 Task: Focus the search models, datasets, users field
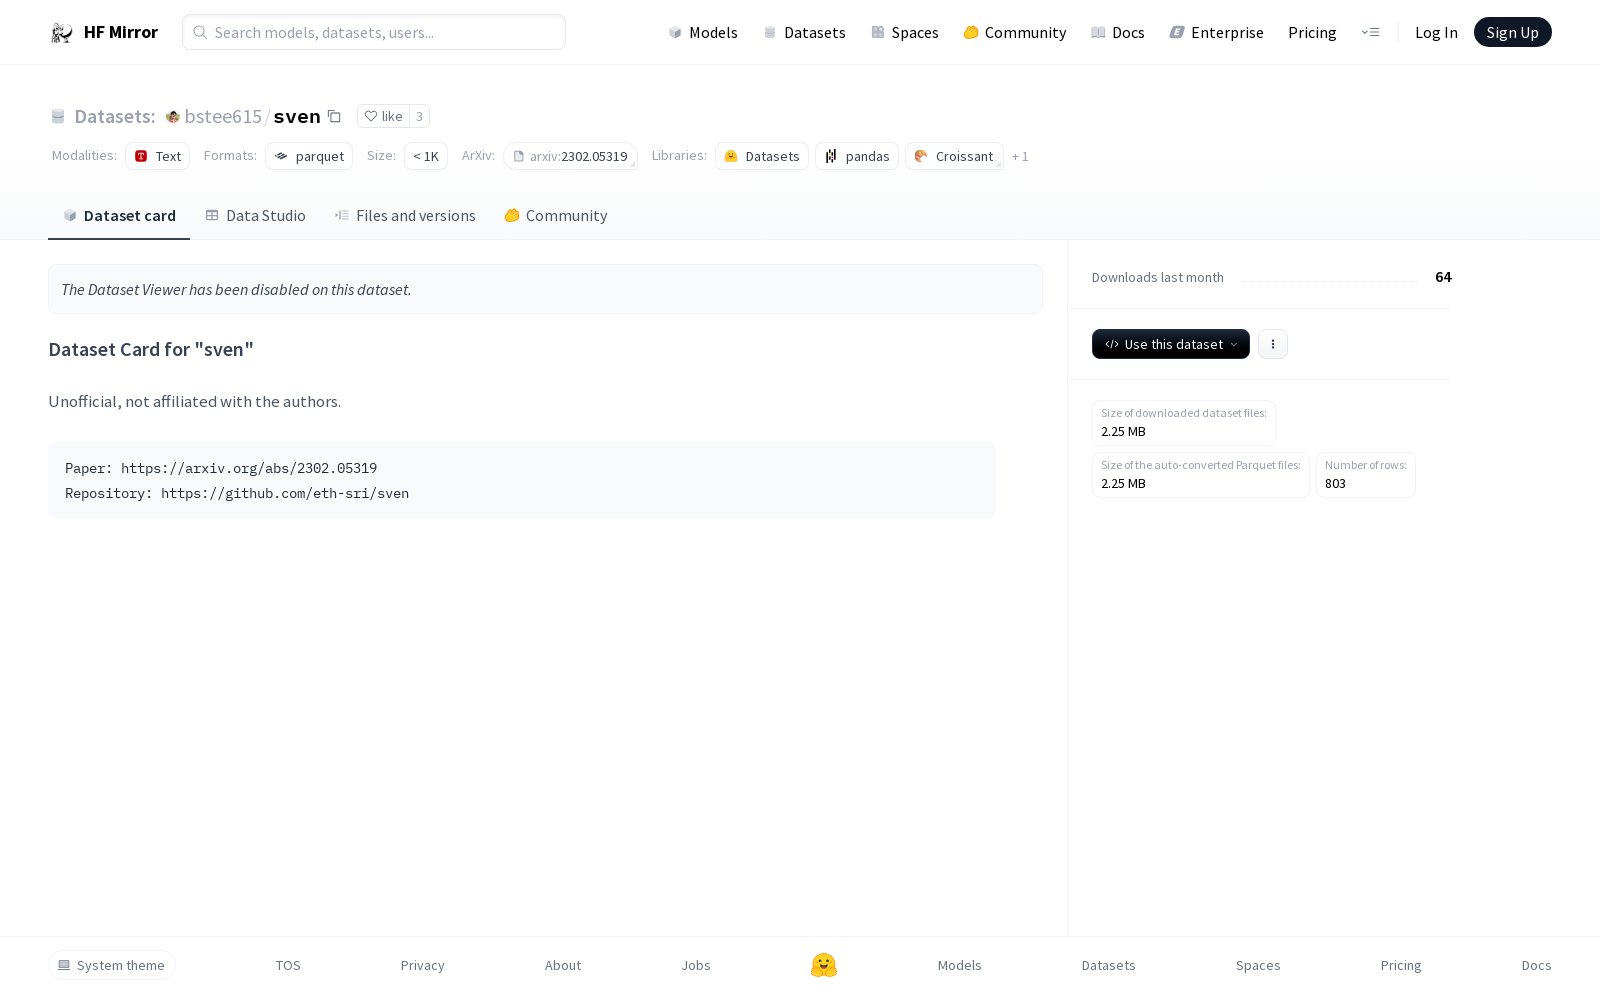(374, 32)
